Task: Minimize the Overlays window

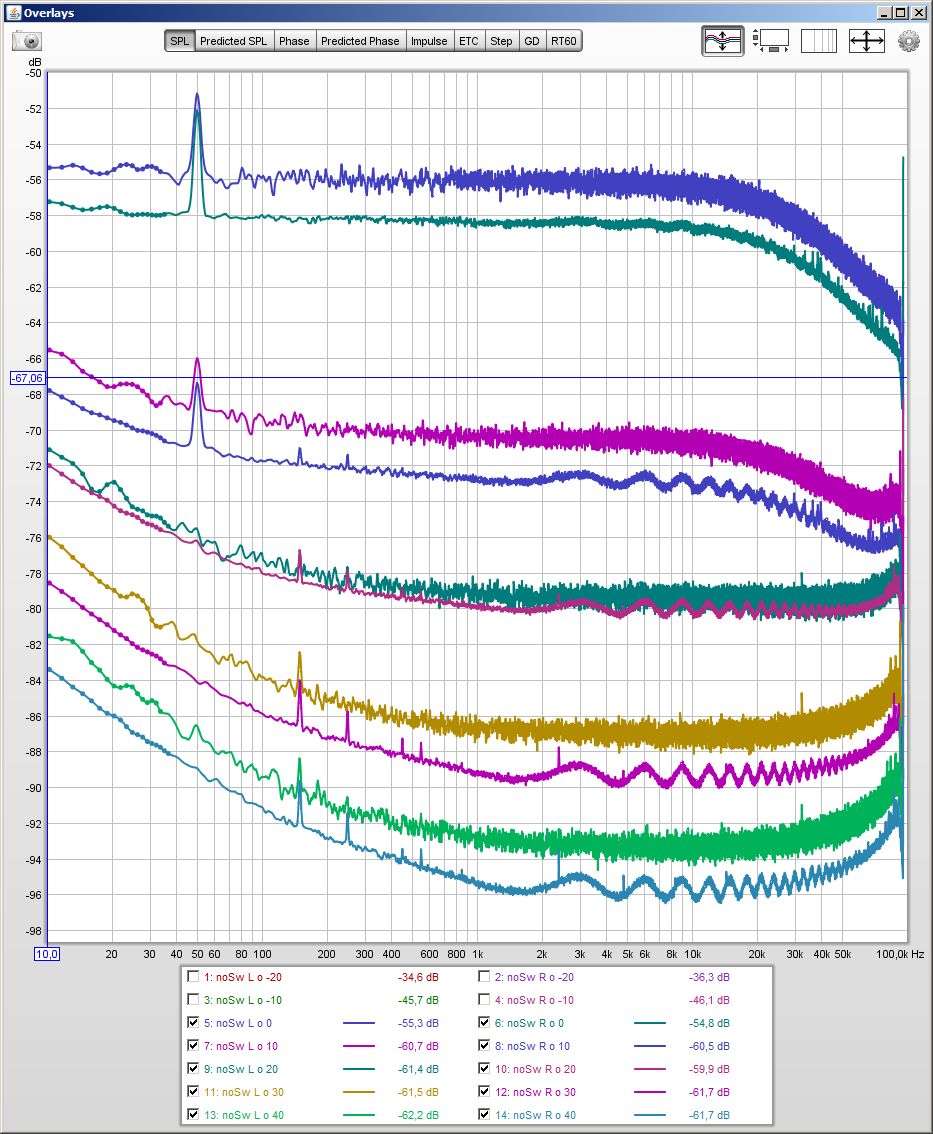Action: 885,12
